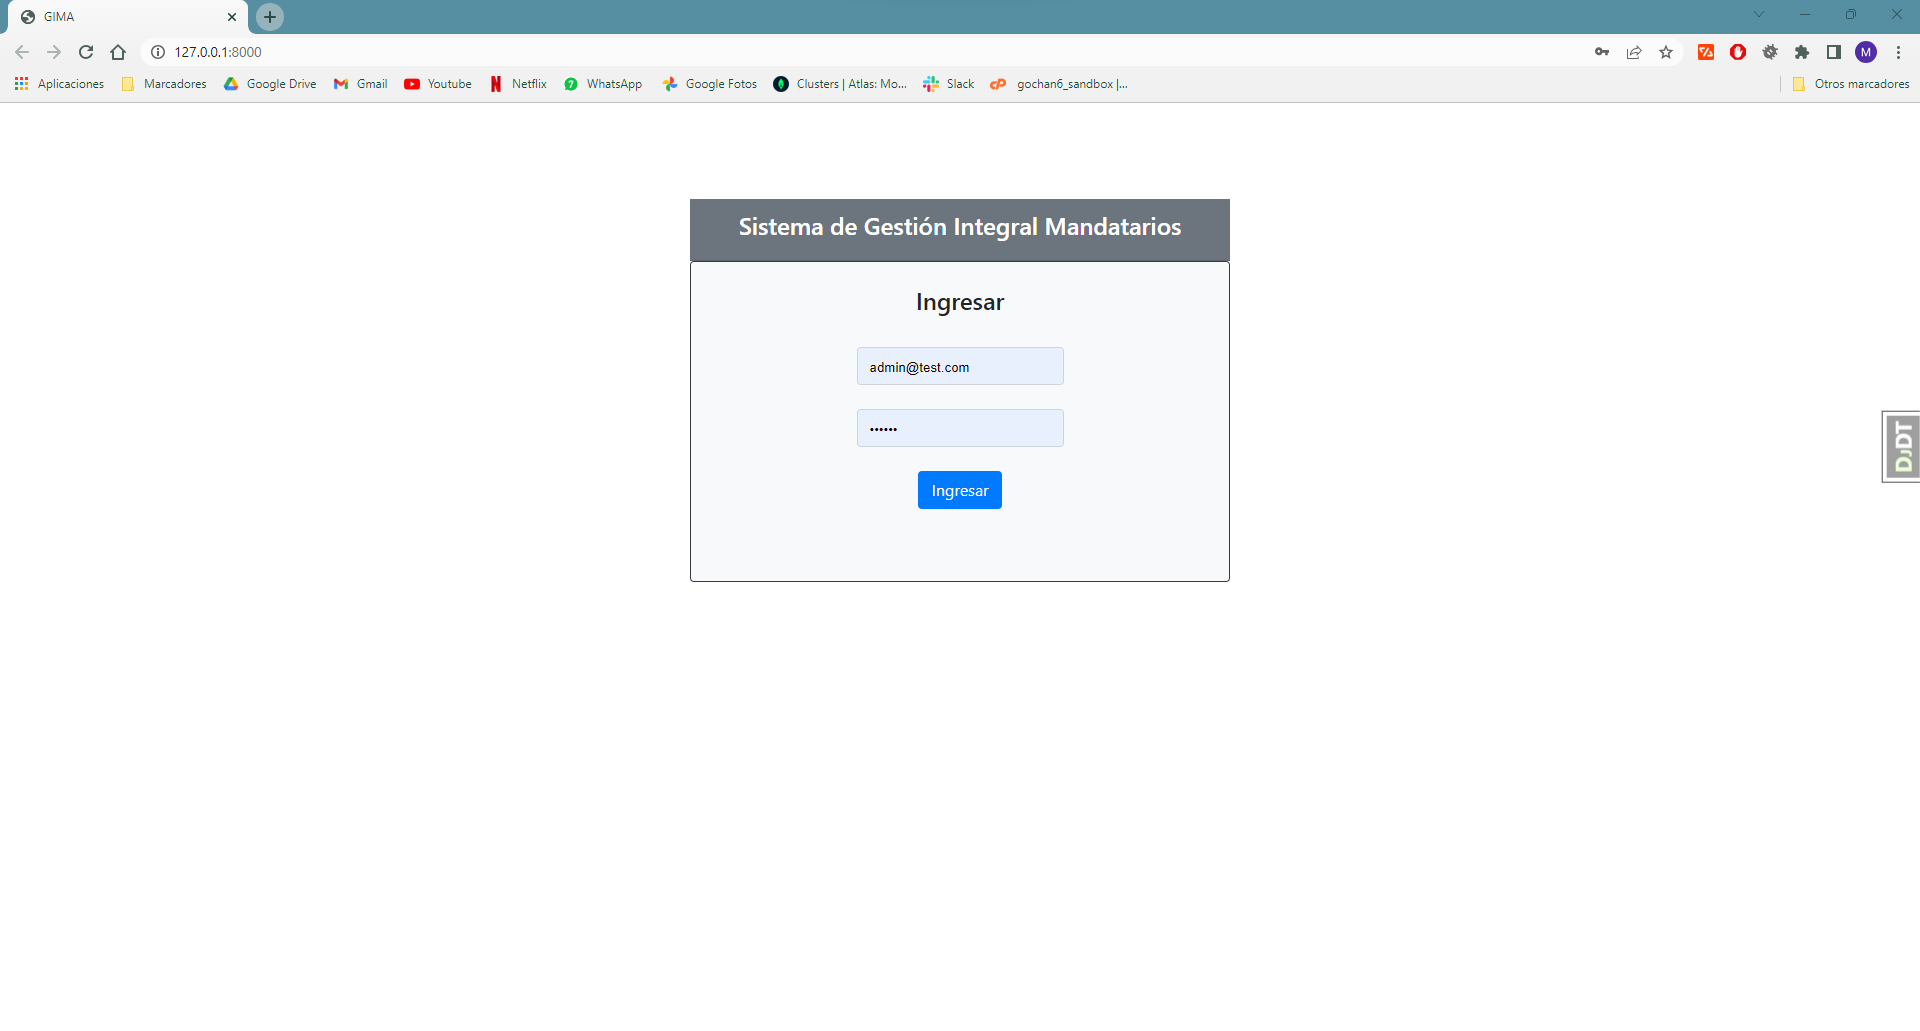Open the Django Debug Toolbar handle

coord(1901,446)
